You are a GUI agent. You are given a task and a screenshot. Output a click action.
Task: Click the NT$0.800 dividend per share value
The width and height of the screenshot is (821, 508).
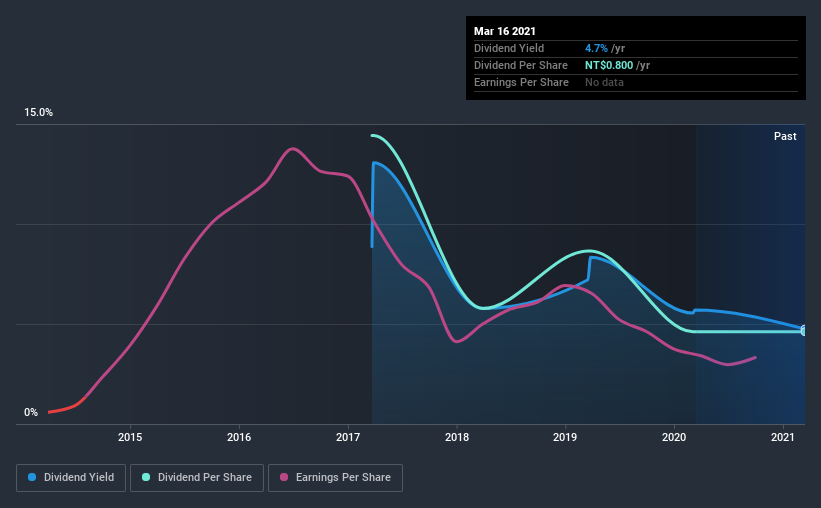609,65
